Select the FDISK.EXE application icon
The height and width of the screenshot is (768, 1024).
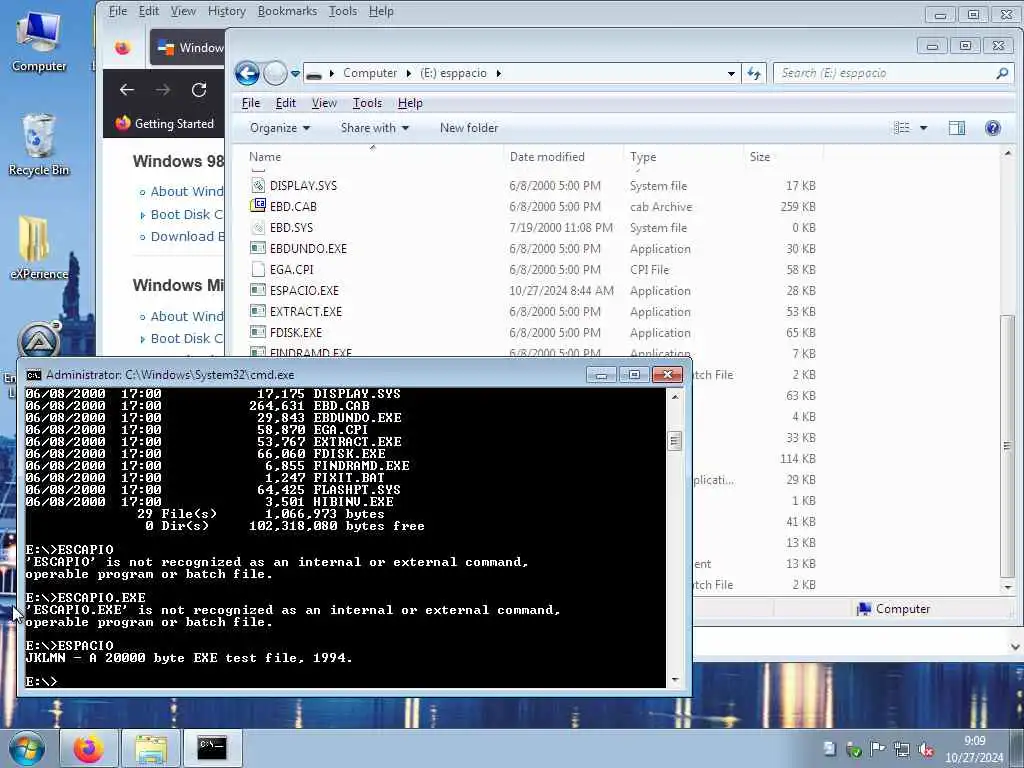point(258,332)
